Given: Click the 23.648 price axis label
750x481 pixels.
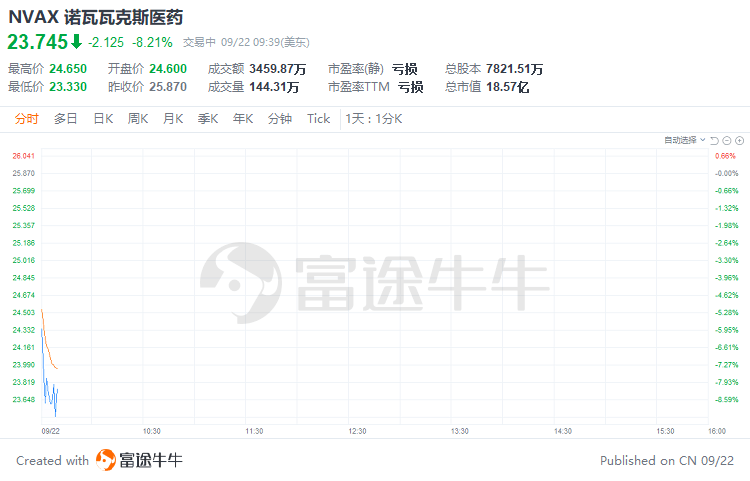Looking at the screenshot, I should [23, 399].
